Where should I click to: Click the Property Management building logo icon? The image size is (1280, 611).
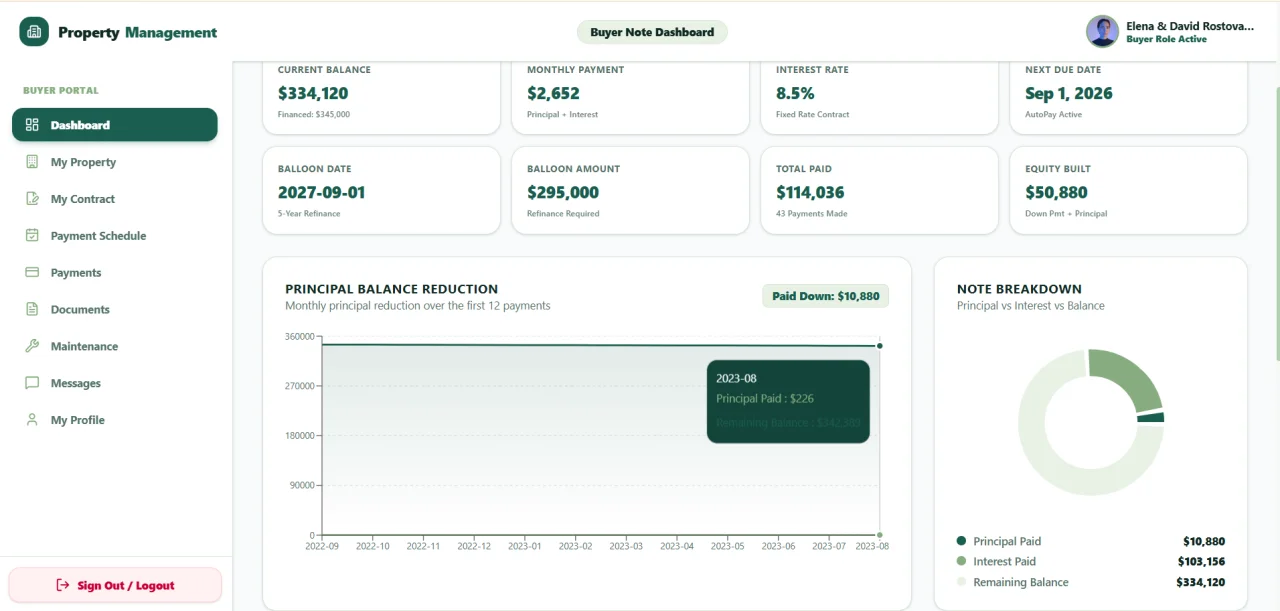34,32
